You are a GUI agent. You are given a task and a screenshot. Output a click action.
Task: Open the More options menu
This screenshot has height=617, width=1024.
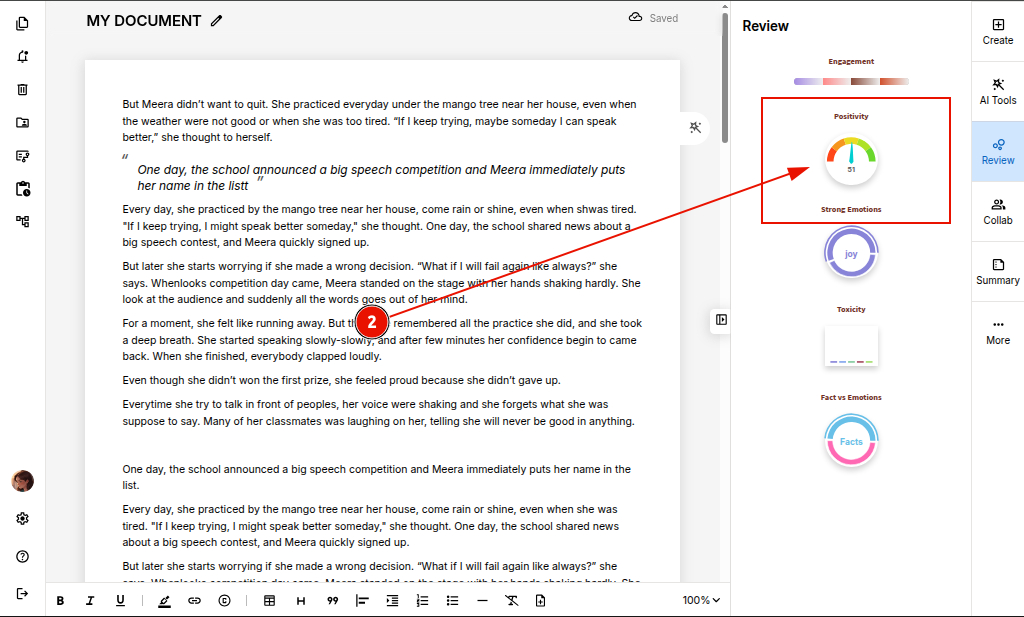(997, 331)
